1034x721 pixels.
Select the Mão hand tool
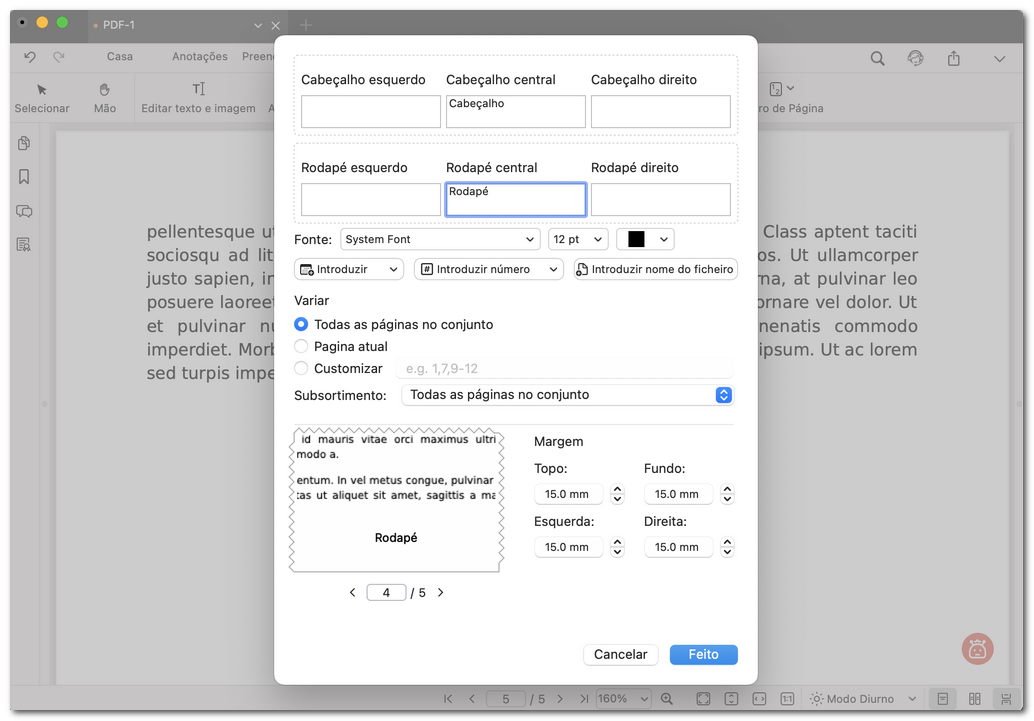click(x=105, y=97)
